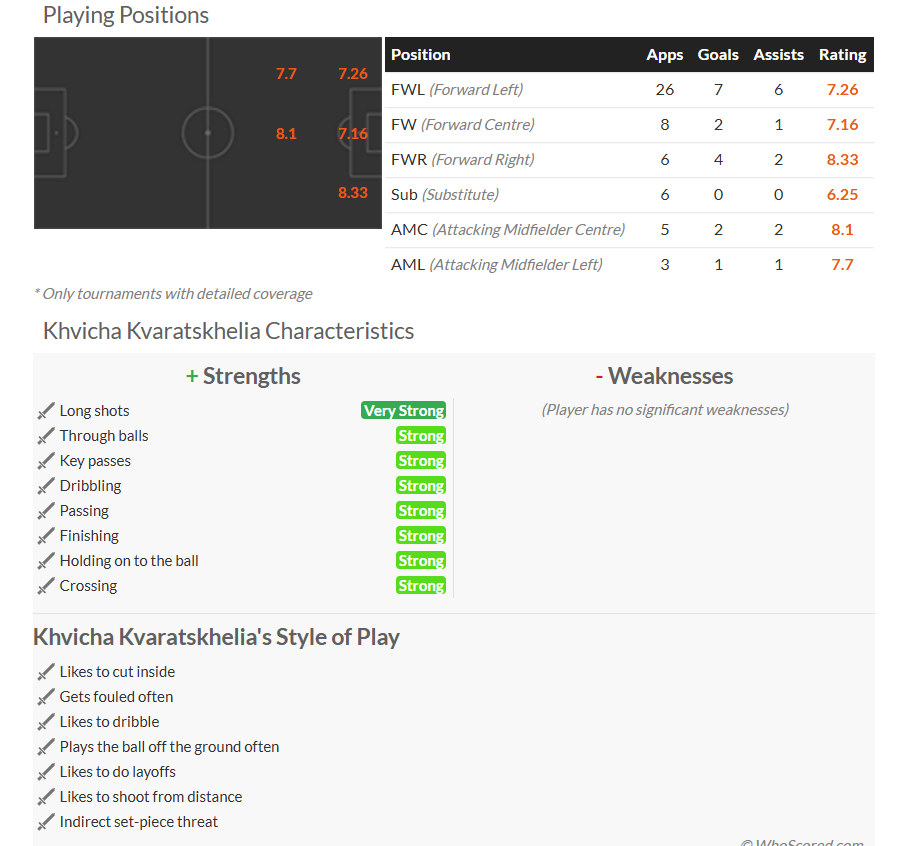Click the icon beside Indirect set-piece threat
Image resolution: width=898 pixels, height=846 pixels.
click(46, 821)
